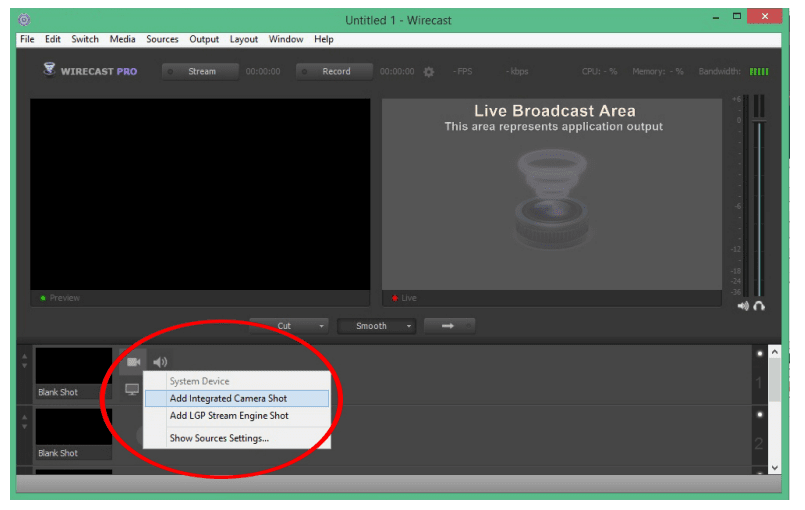805x510 pixels.
Task: Adjust the master volume slider
Action: pos(759,121)
